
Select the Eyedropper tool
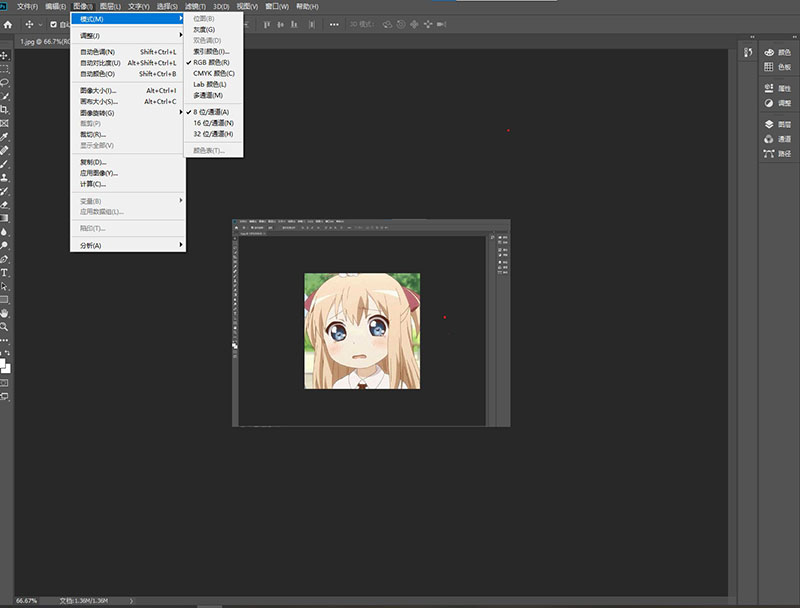tap(5, 137)
